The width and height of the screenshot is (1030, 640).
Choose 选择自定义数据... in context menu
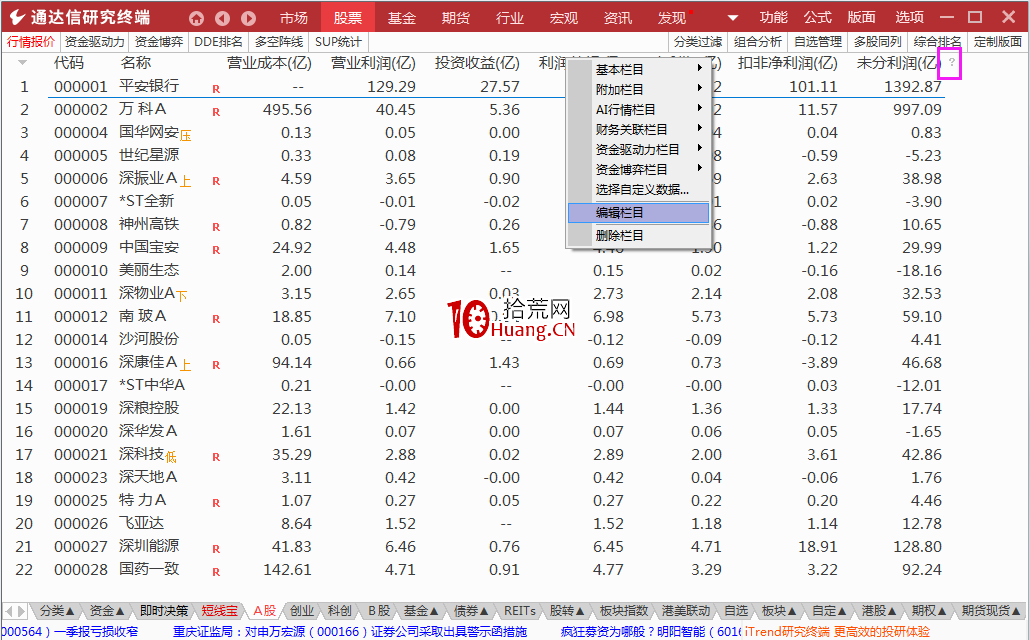click(638, 189)
